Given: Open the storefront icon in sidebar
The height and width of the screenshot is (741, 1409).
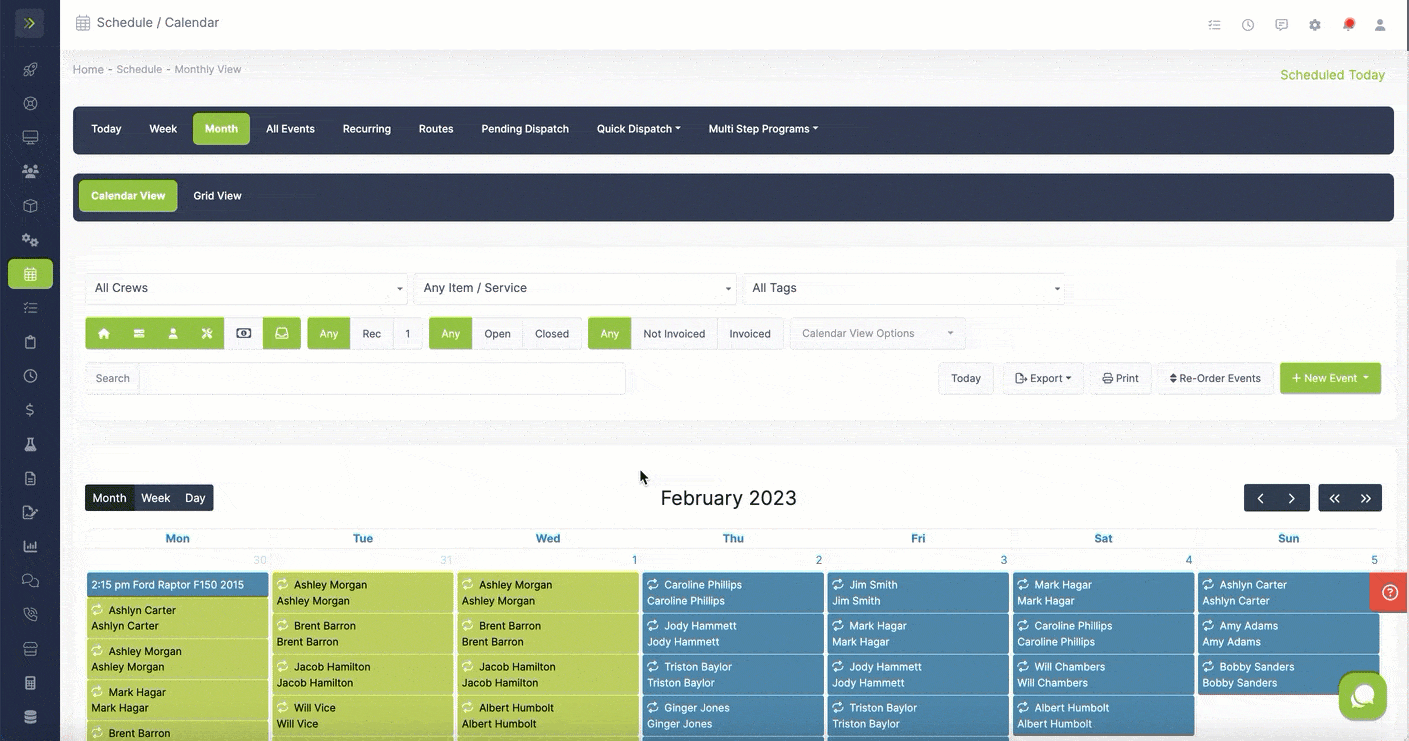Looking at the screenshot, I should pyautogui.click(x=30, y=649).
